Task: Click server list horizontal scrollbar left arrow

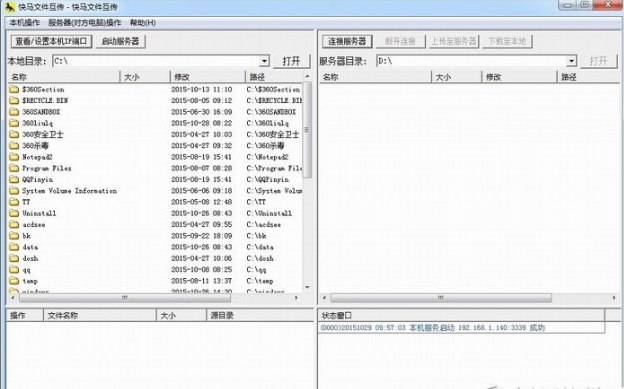Action: (324, 297)
